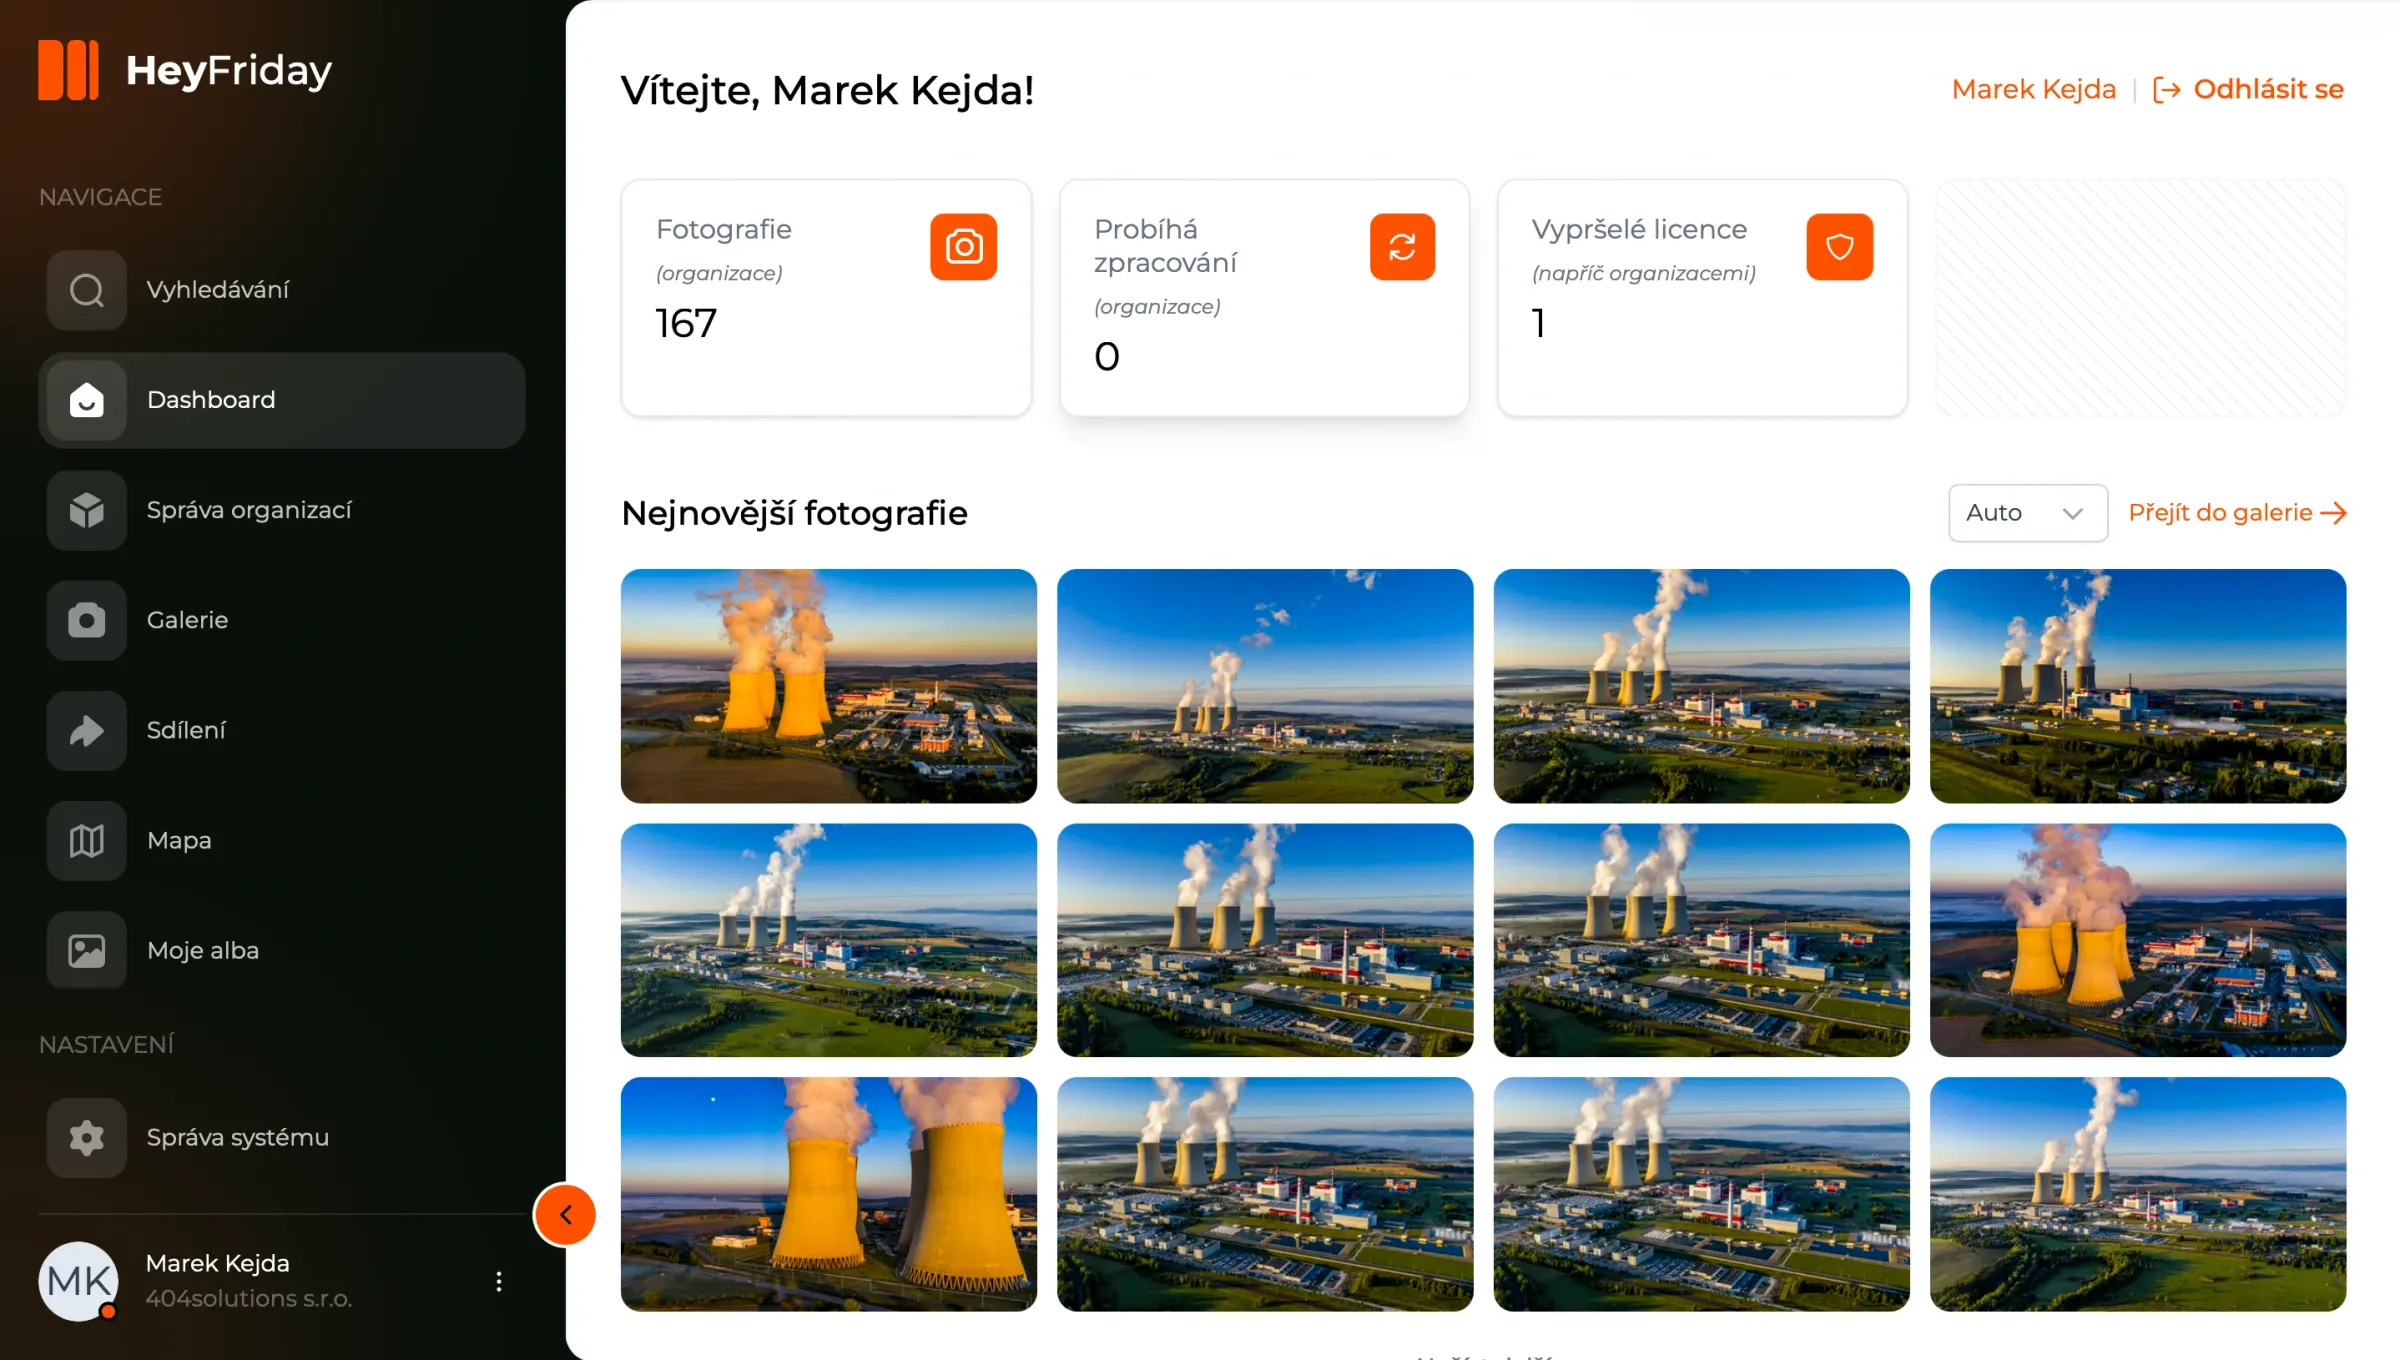
Task: Click the MK user avatar
Action: pos(78,1281)
